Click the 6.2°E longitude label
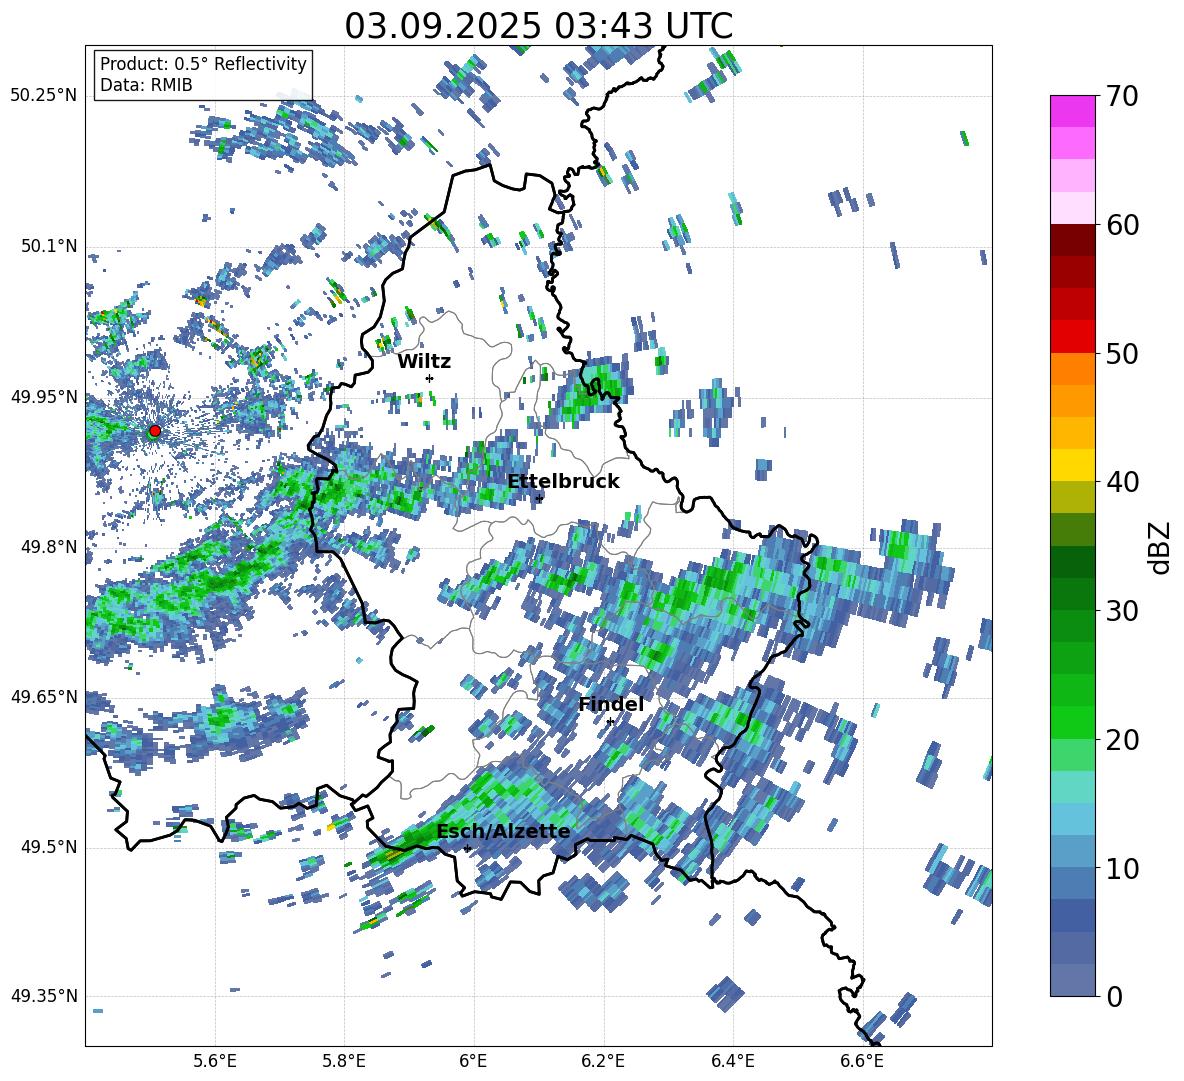Viewport: 1184px width, 1081px height. pyautogui.click(x=603, y=1061)
